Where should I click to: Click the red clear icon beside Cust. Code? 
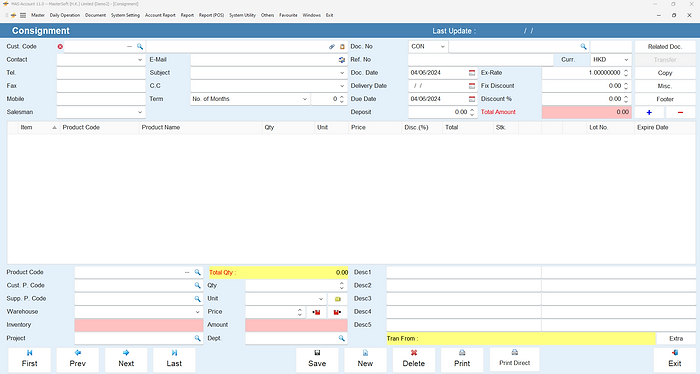60,46
